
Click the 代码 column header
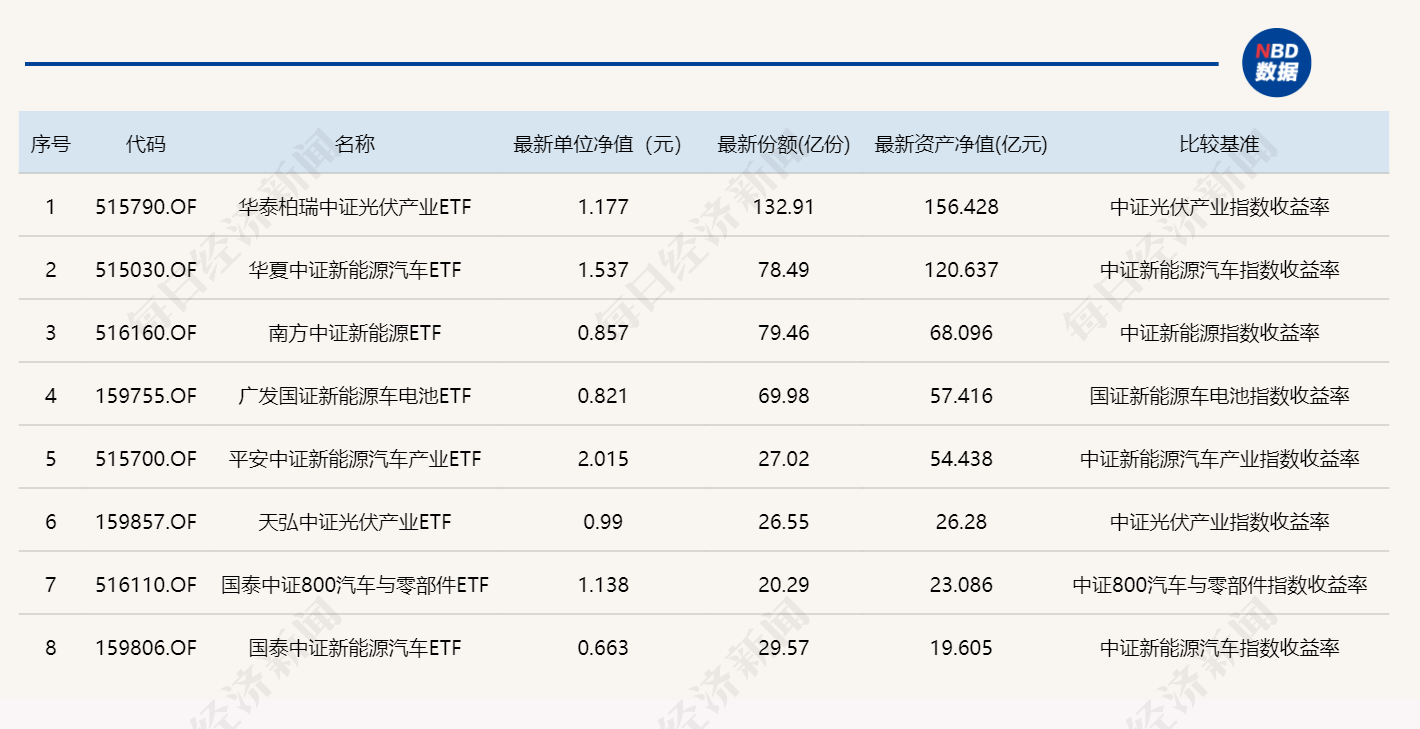pyautogui.click(x=146, y=144)
